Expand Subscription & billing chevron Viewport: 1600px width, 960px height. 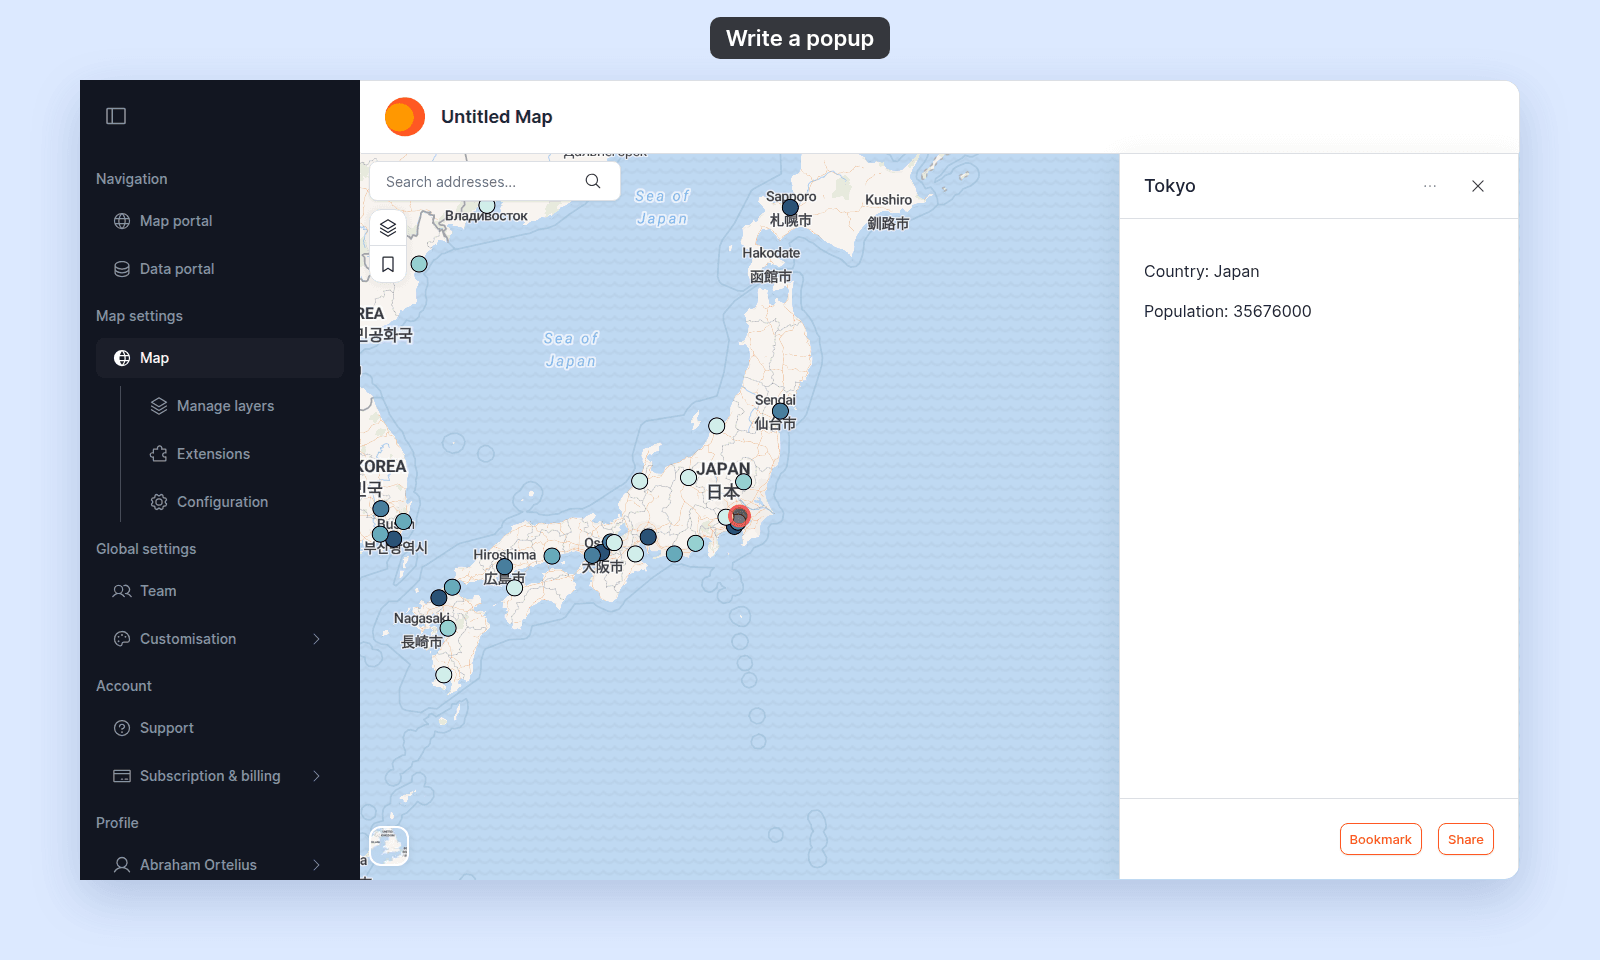(x=317, y=776)
